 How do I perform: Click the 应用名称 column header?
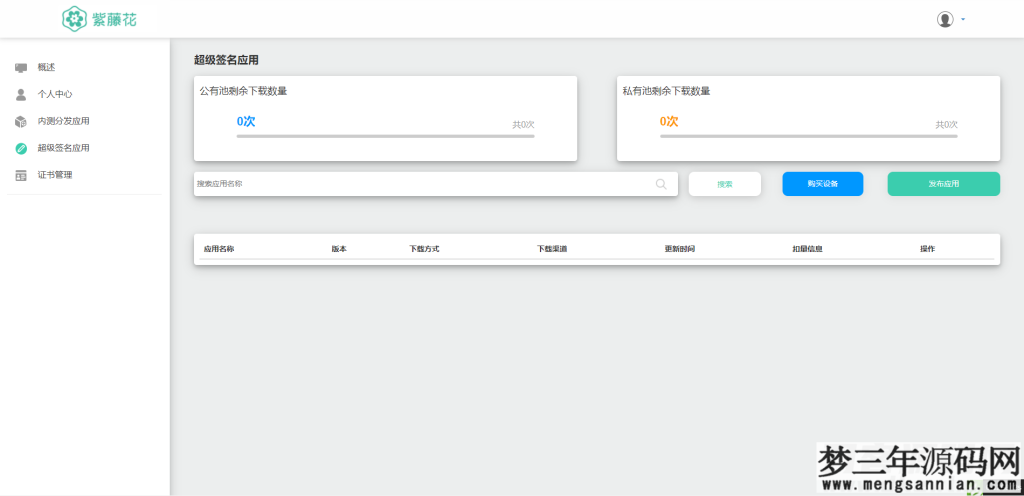click(x=219, y=249)
